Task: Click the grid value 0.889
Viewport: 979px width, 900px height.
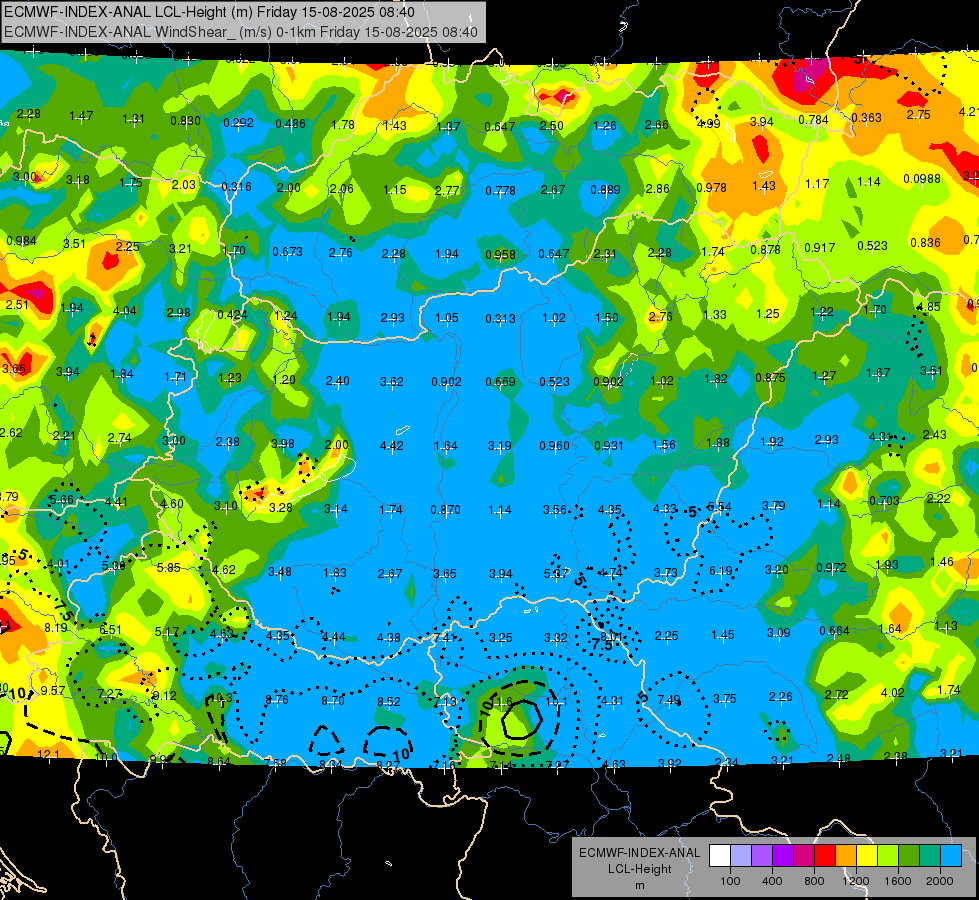Action: point(605,189)
